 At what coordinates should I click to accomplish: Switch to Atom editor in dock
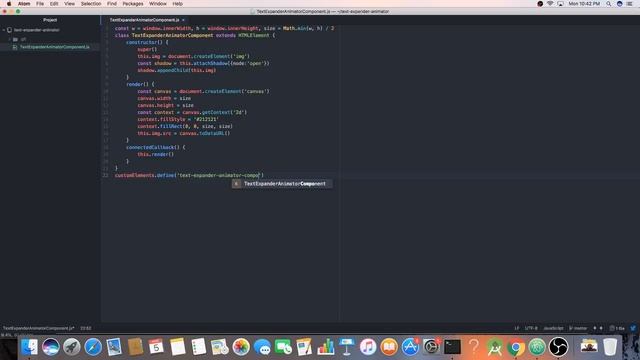[x=537, y=347]
